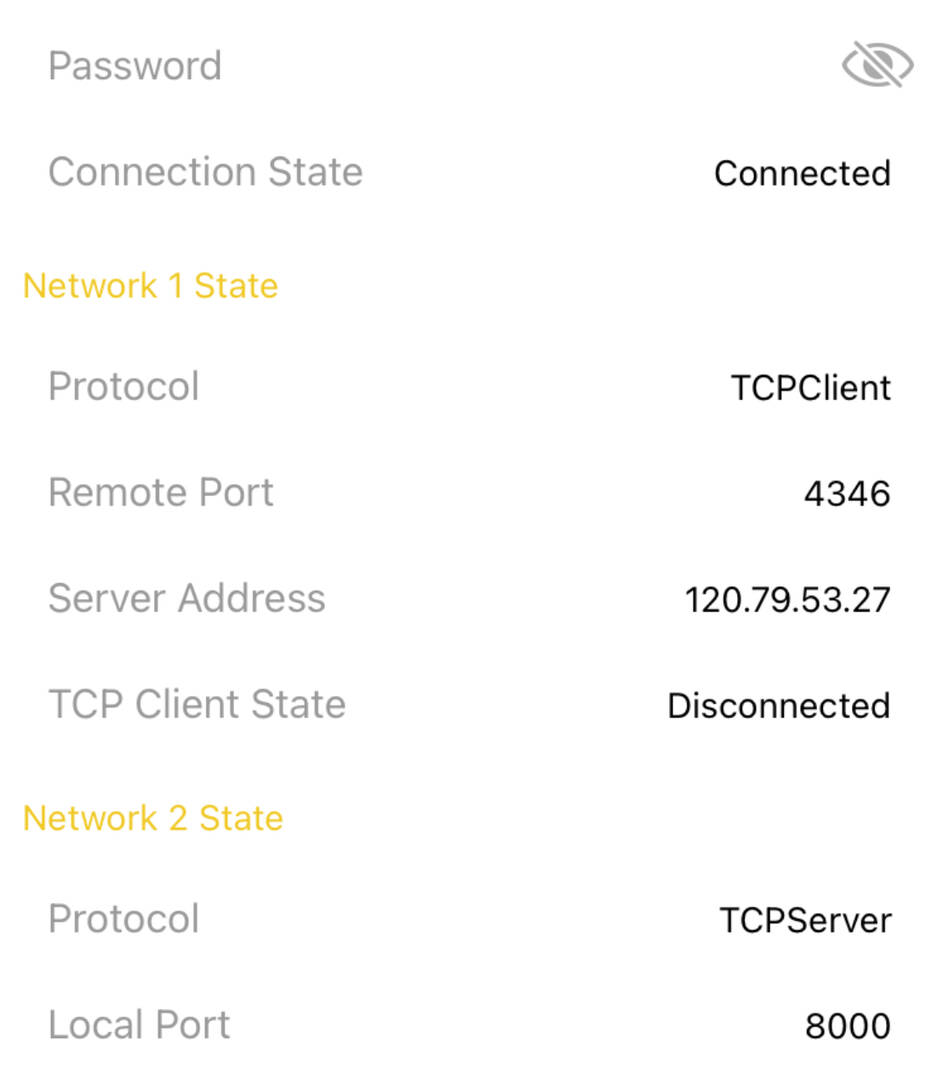The image size is (943, 1079).
Task: Select the TCPClient protocol value
Action: click(x=811, y=387)
